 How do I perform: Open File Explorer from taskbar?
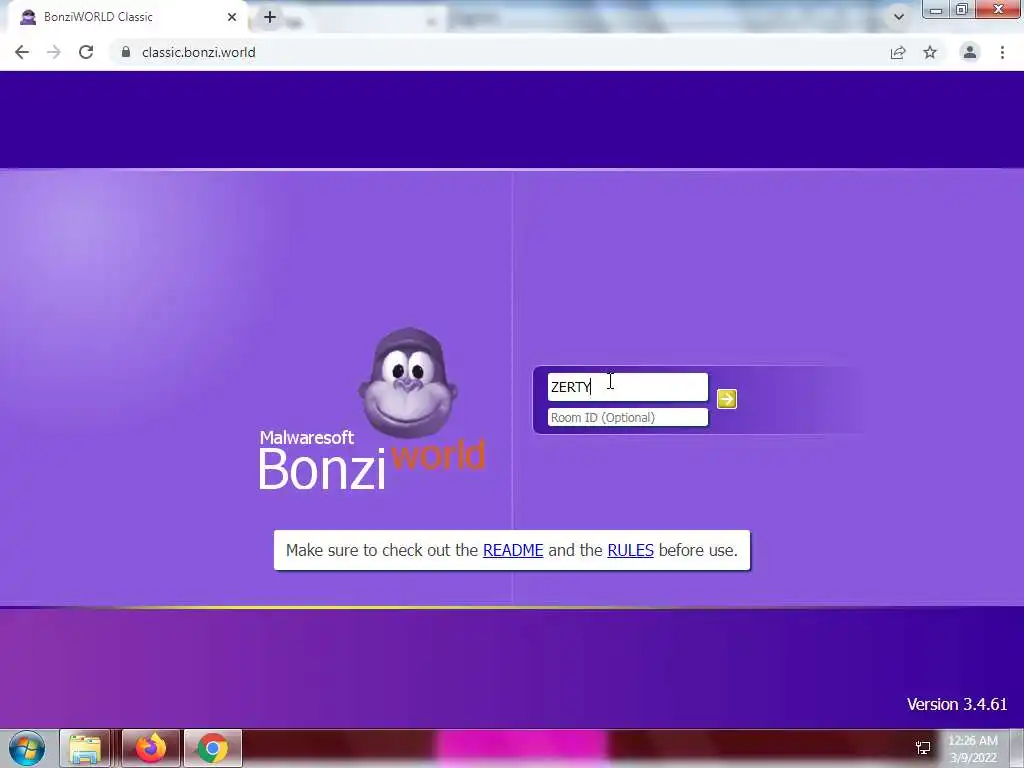click(x=85, y=748)
